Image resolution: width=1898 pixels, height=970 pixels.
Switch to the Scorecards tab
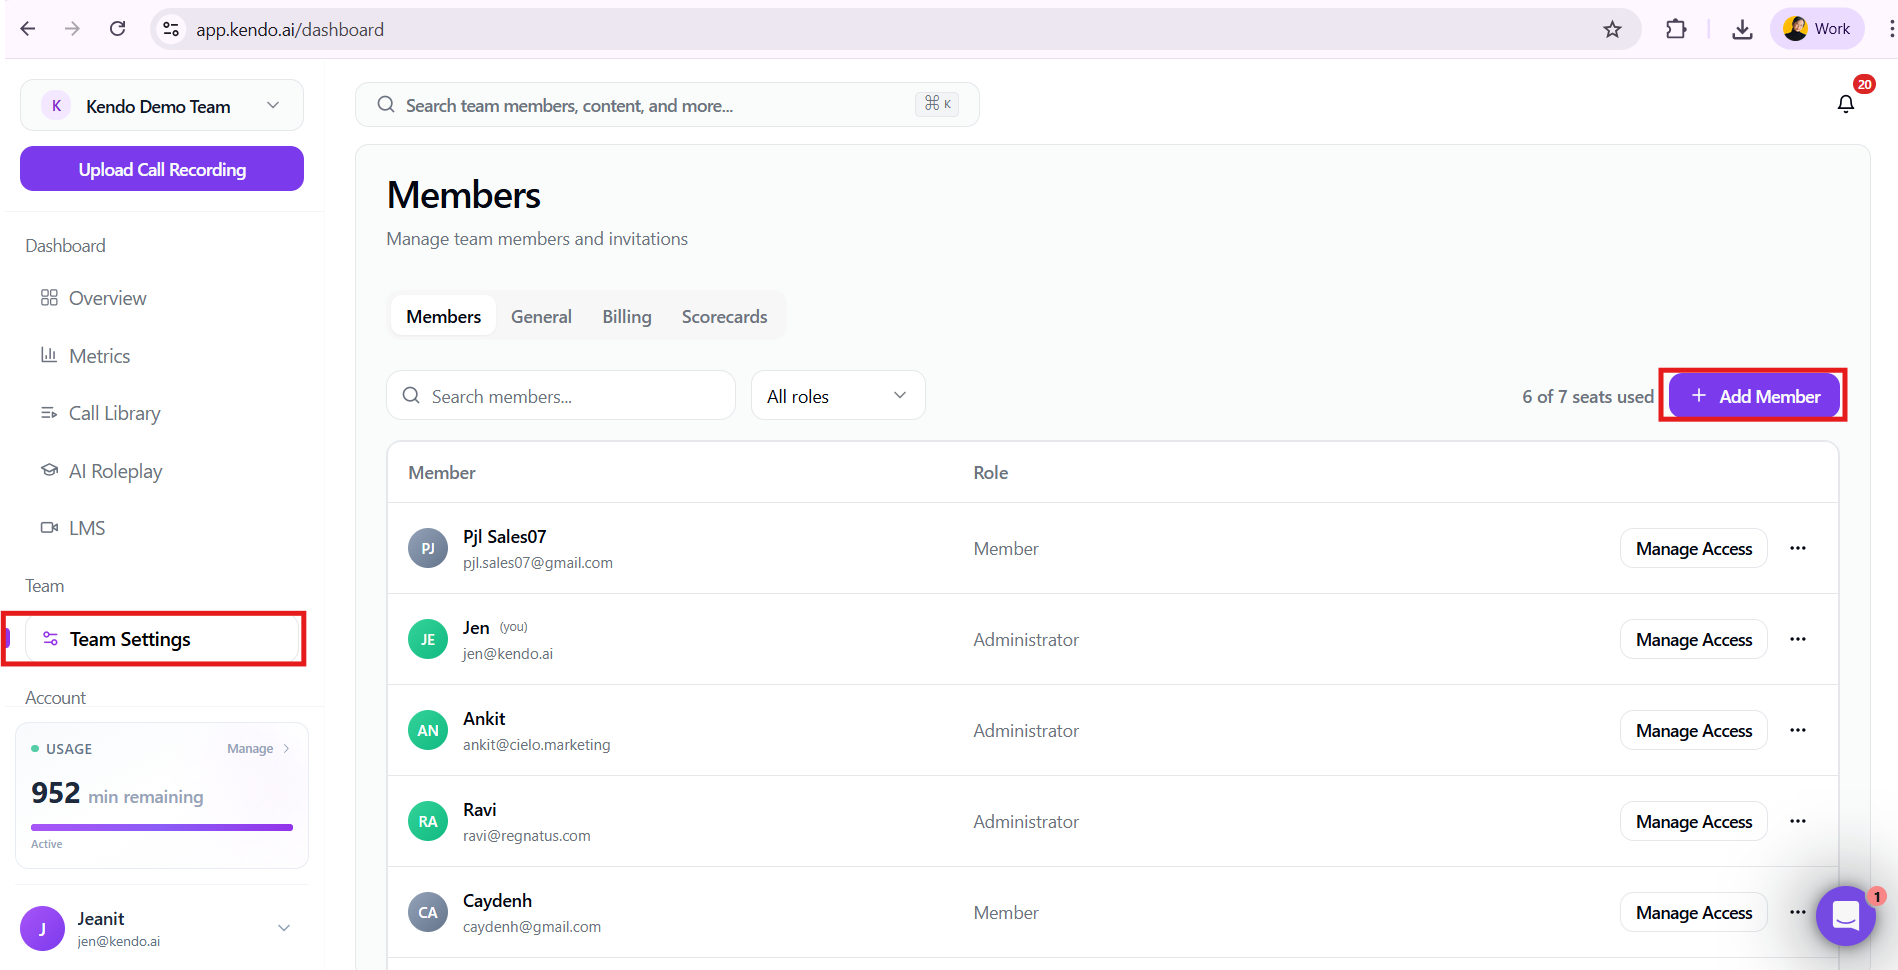tap(724, 317)
